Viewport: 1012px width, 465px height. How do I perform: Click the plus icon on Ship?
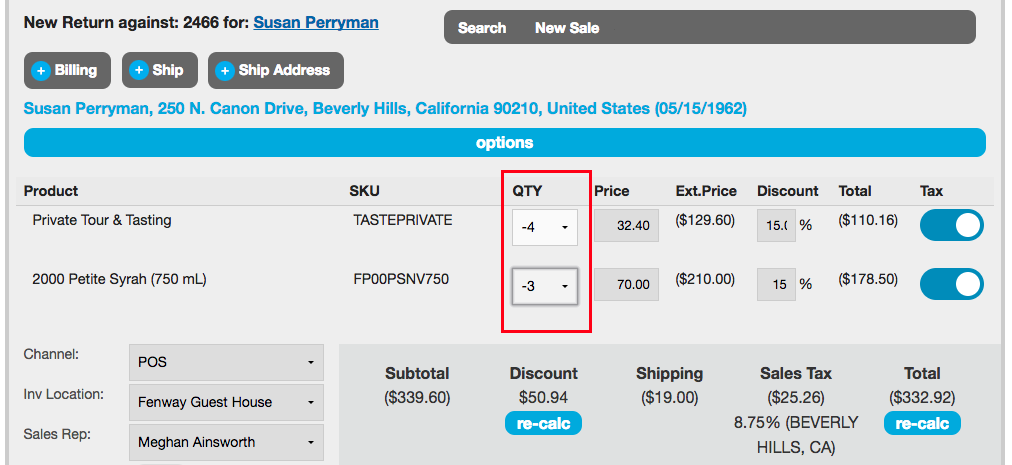click(x=140, y=71)
